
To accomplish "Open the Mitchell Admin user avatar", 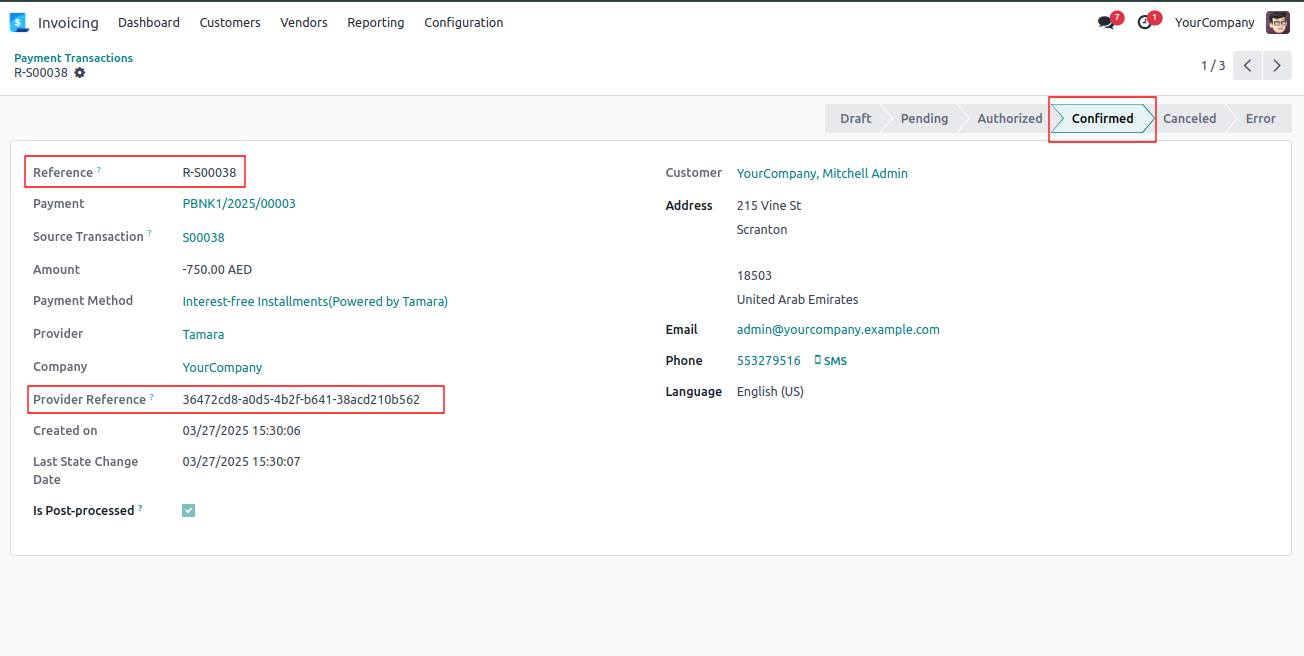I will click(1278, 22).
